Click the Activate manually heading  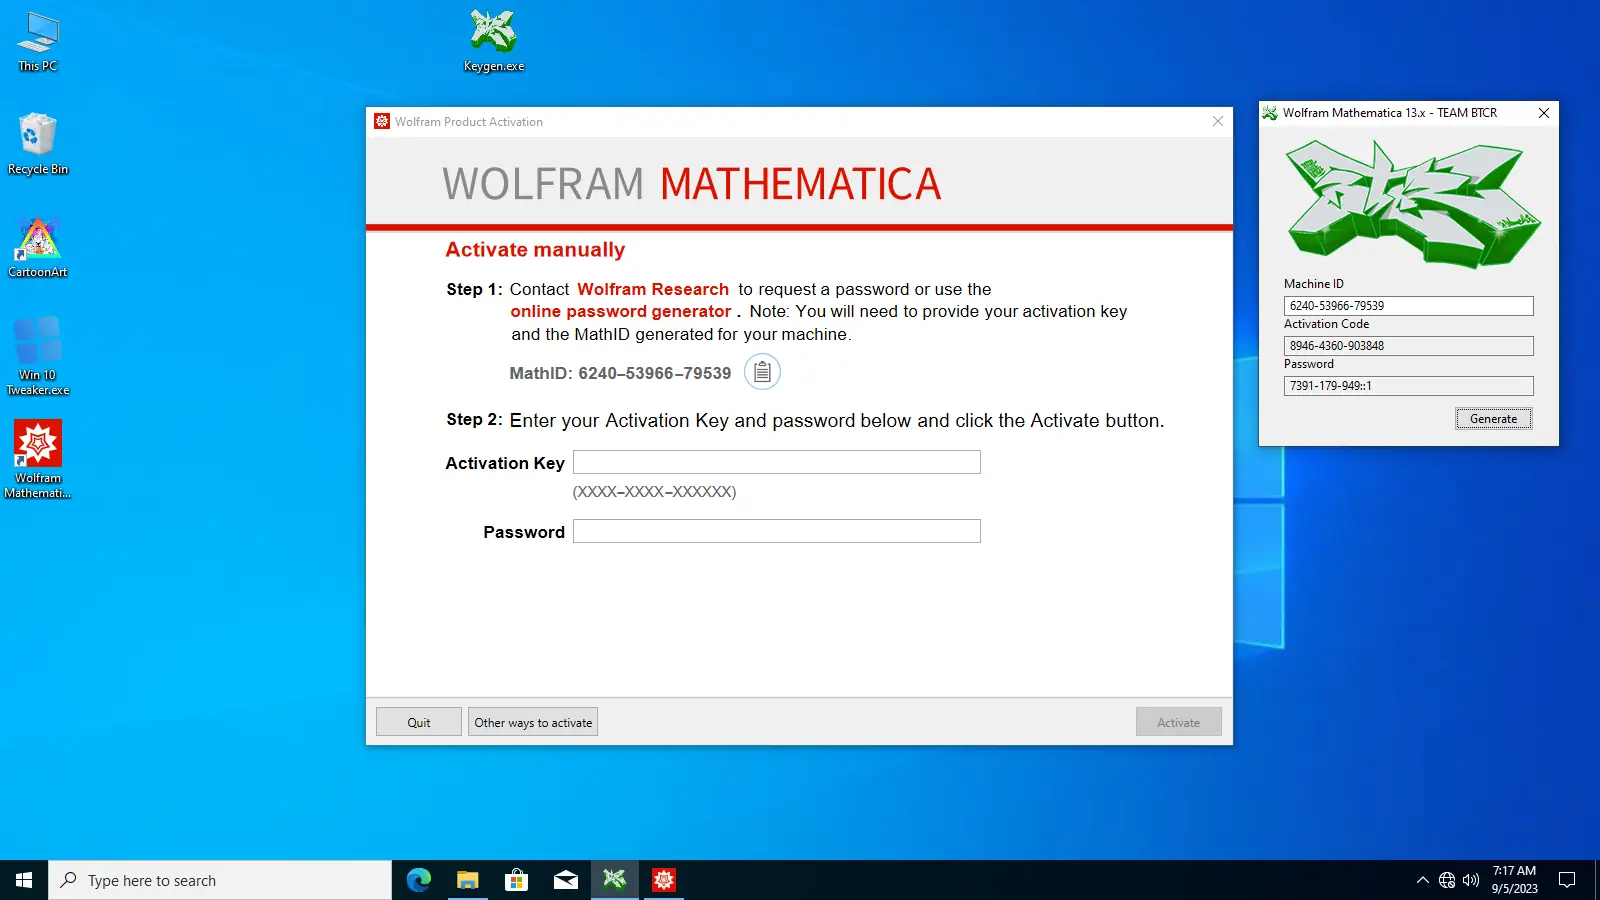tap(535, 250)
